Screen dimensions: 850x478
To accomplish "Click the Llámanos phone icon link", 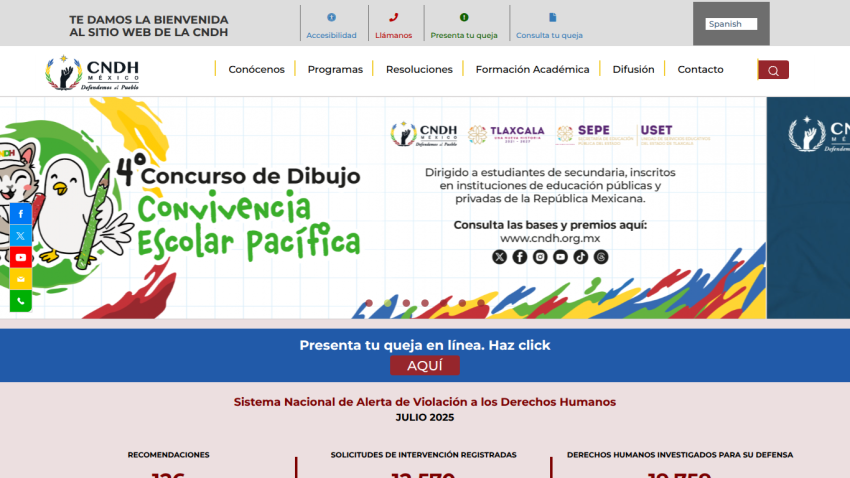I will tap(394, 25).
